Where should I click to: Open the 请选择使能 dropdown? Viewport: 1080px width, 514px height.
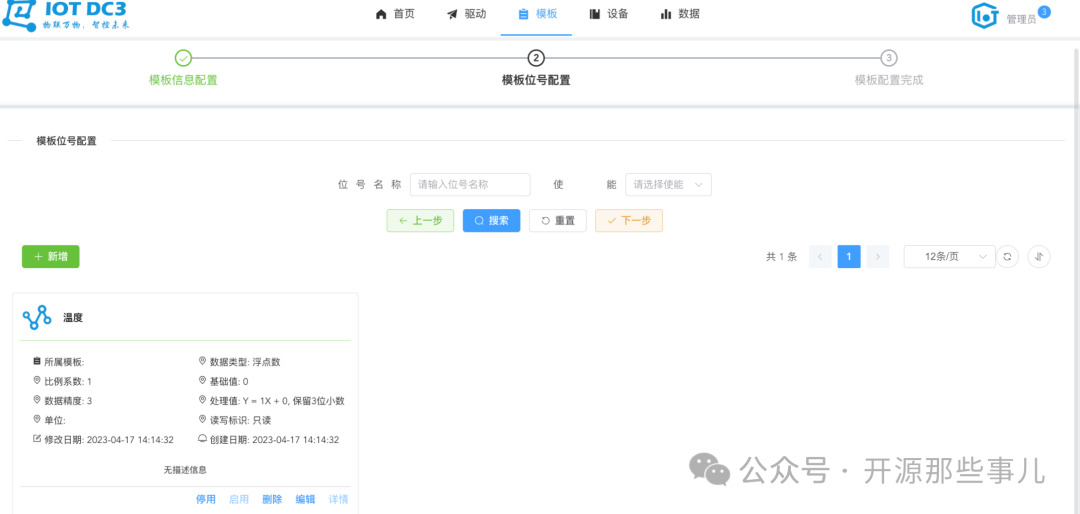668,185
